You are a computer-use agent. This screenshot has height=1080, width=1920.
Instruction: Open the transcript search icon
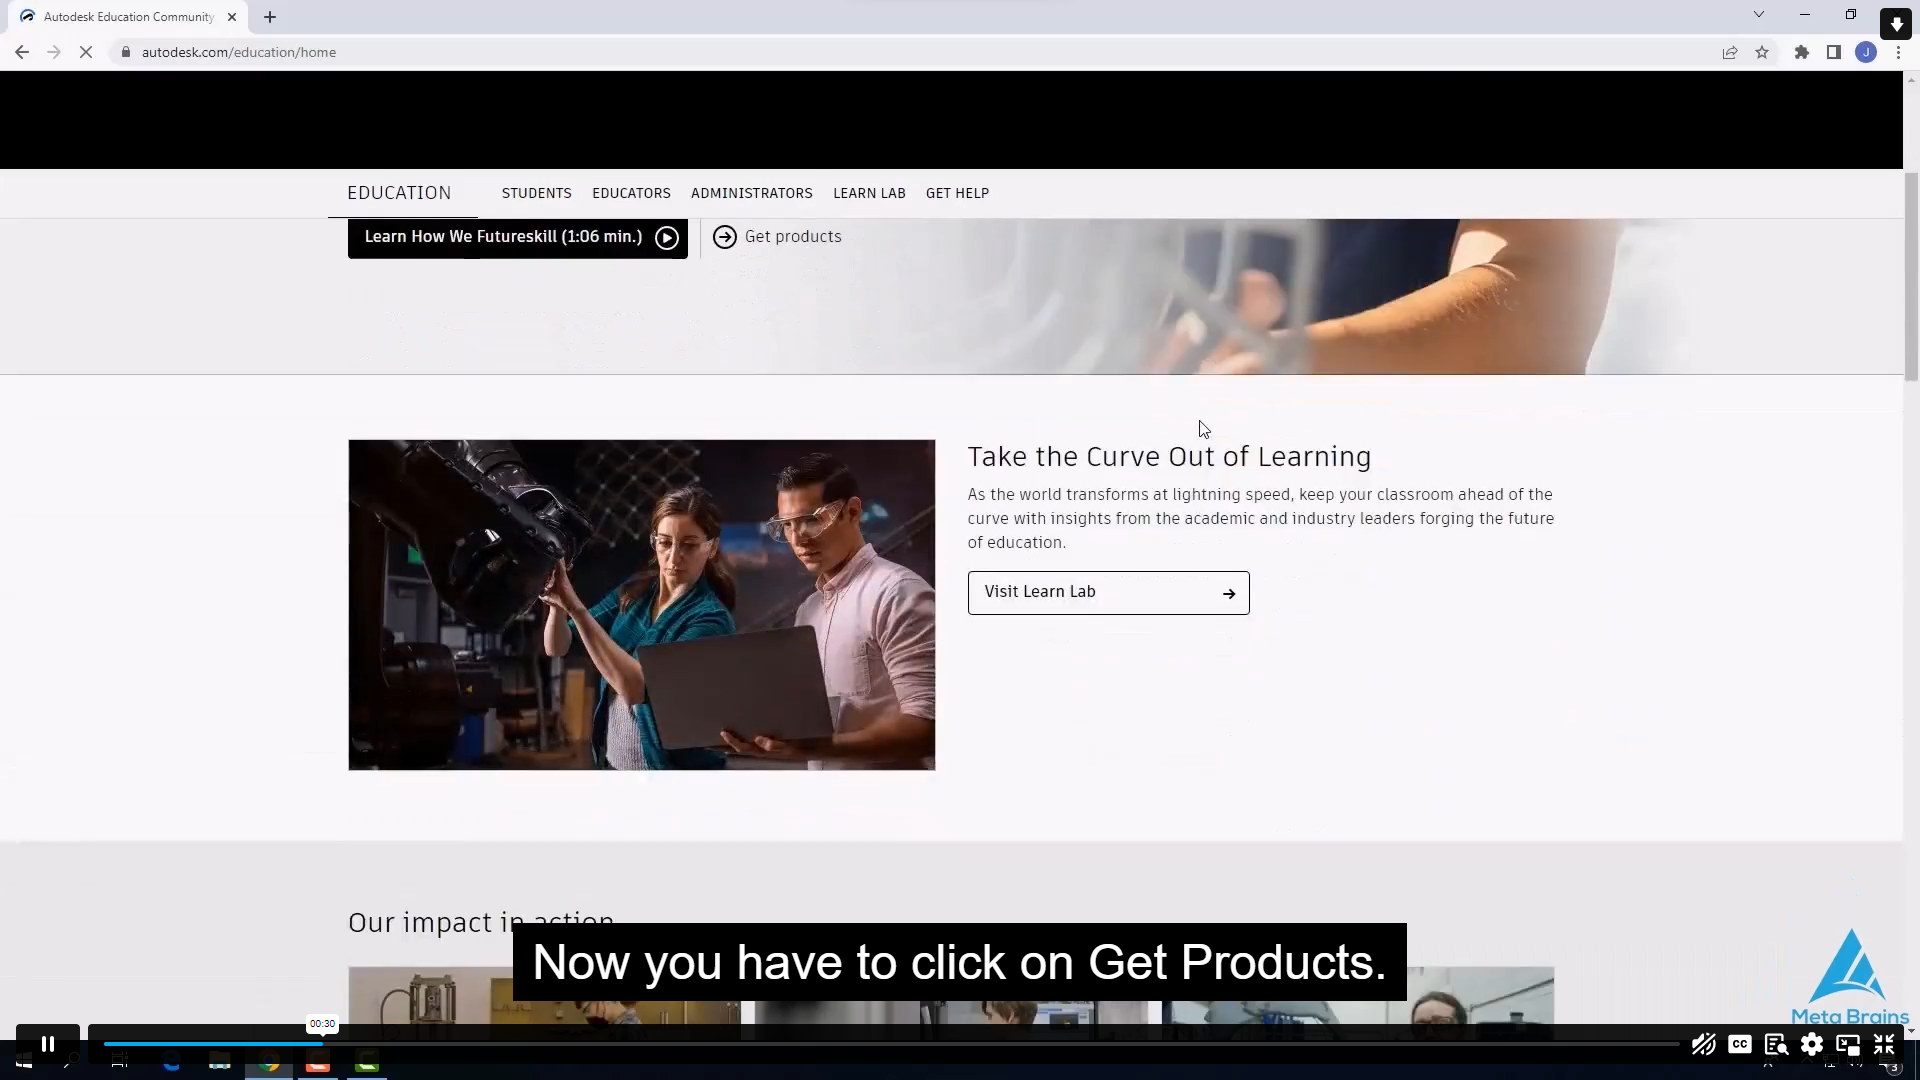1776,1044
